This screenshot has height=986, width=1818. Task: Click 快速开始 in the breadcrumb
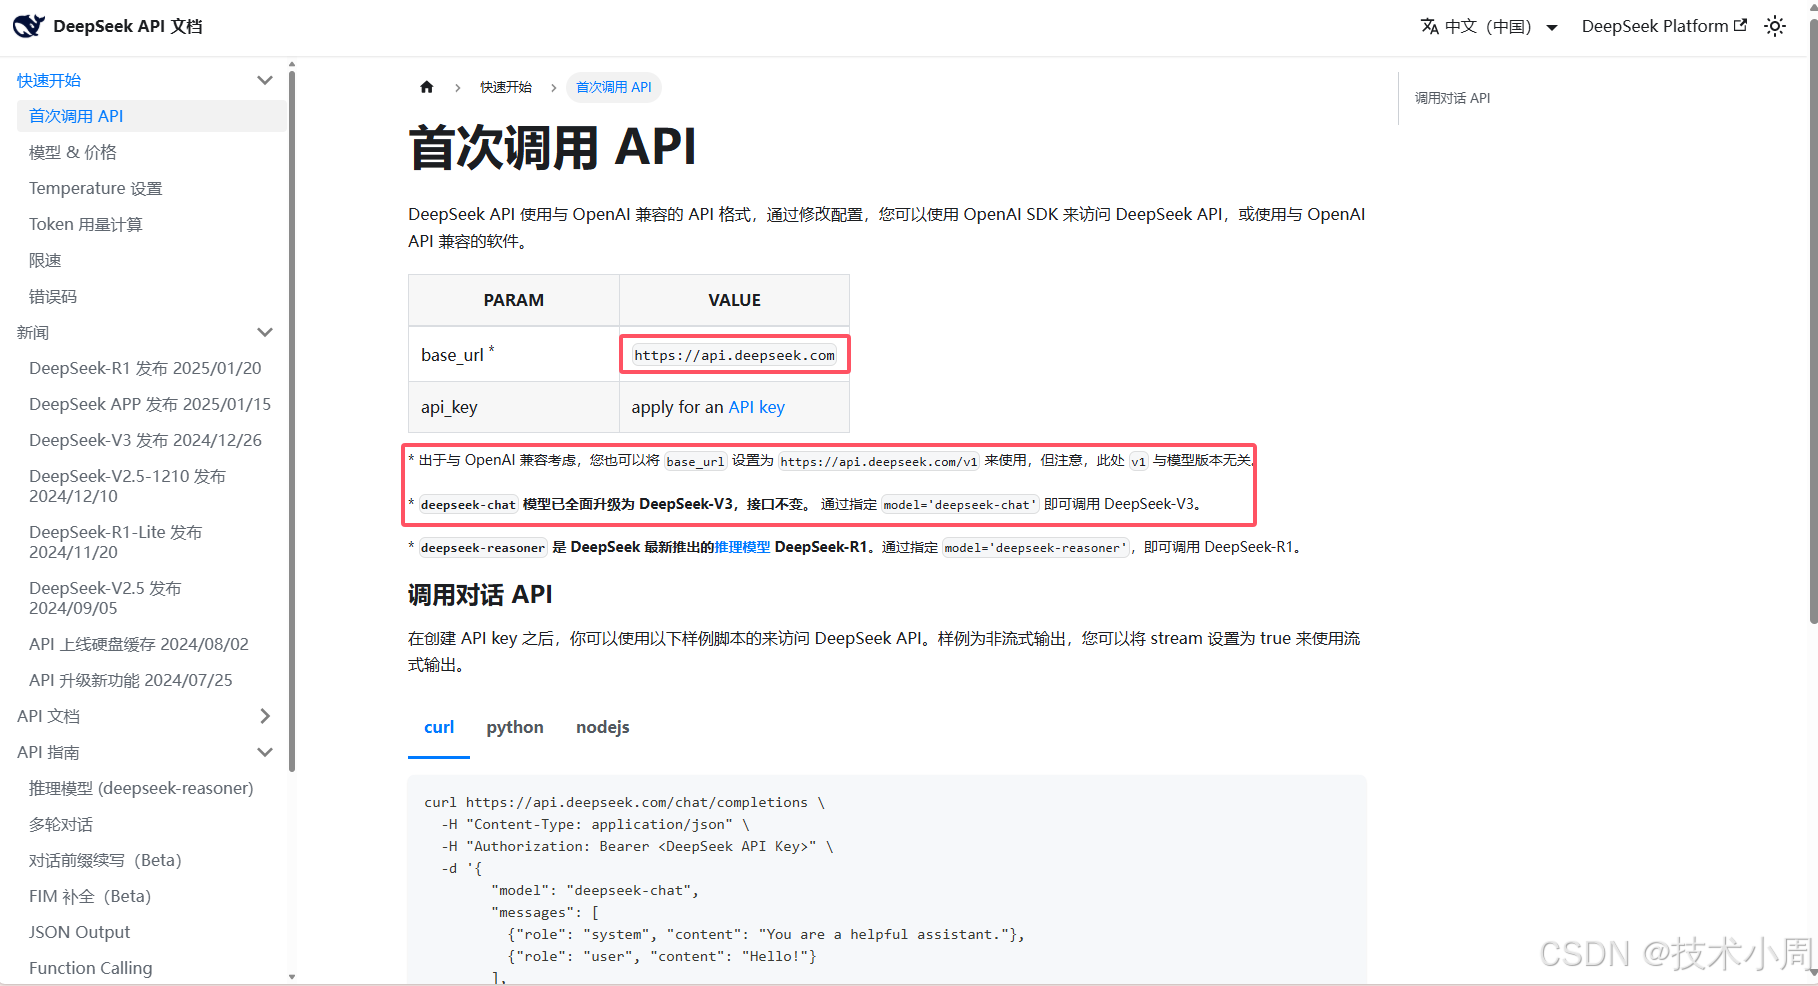coord(506,87)
